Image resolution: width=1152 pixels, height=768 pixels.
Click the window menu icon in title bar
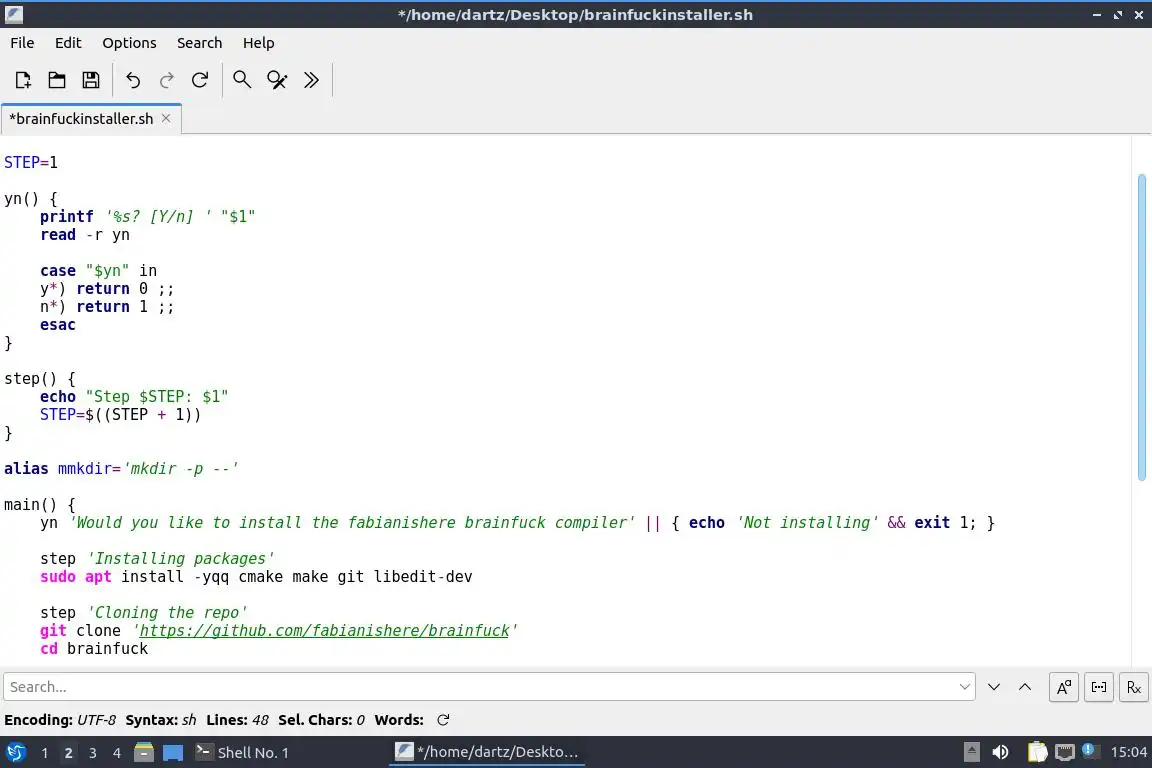click(14, 15)
